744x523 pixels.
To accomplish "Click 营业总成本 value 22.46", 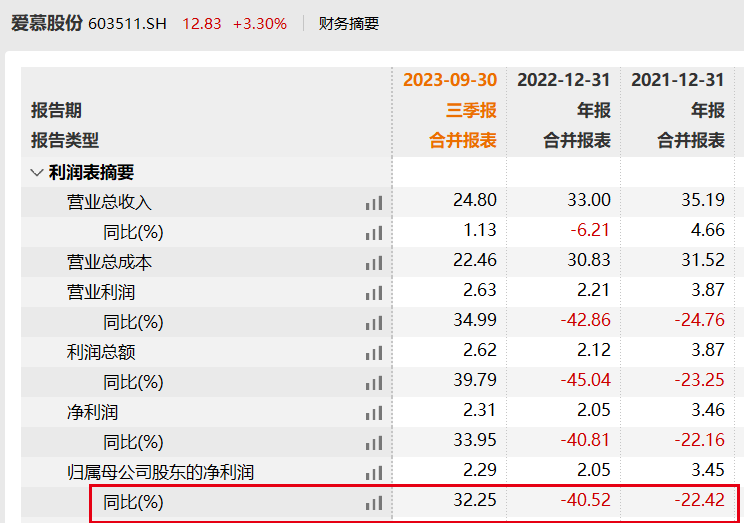I will click(475, 260).
